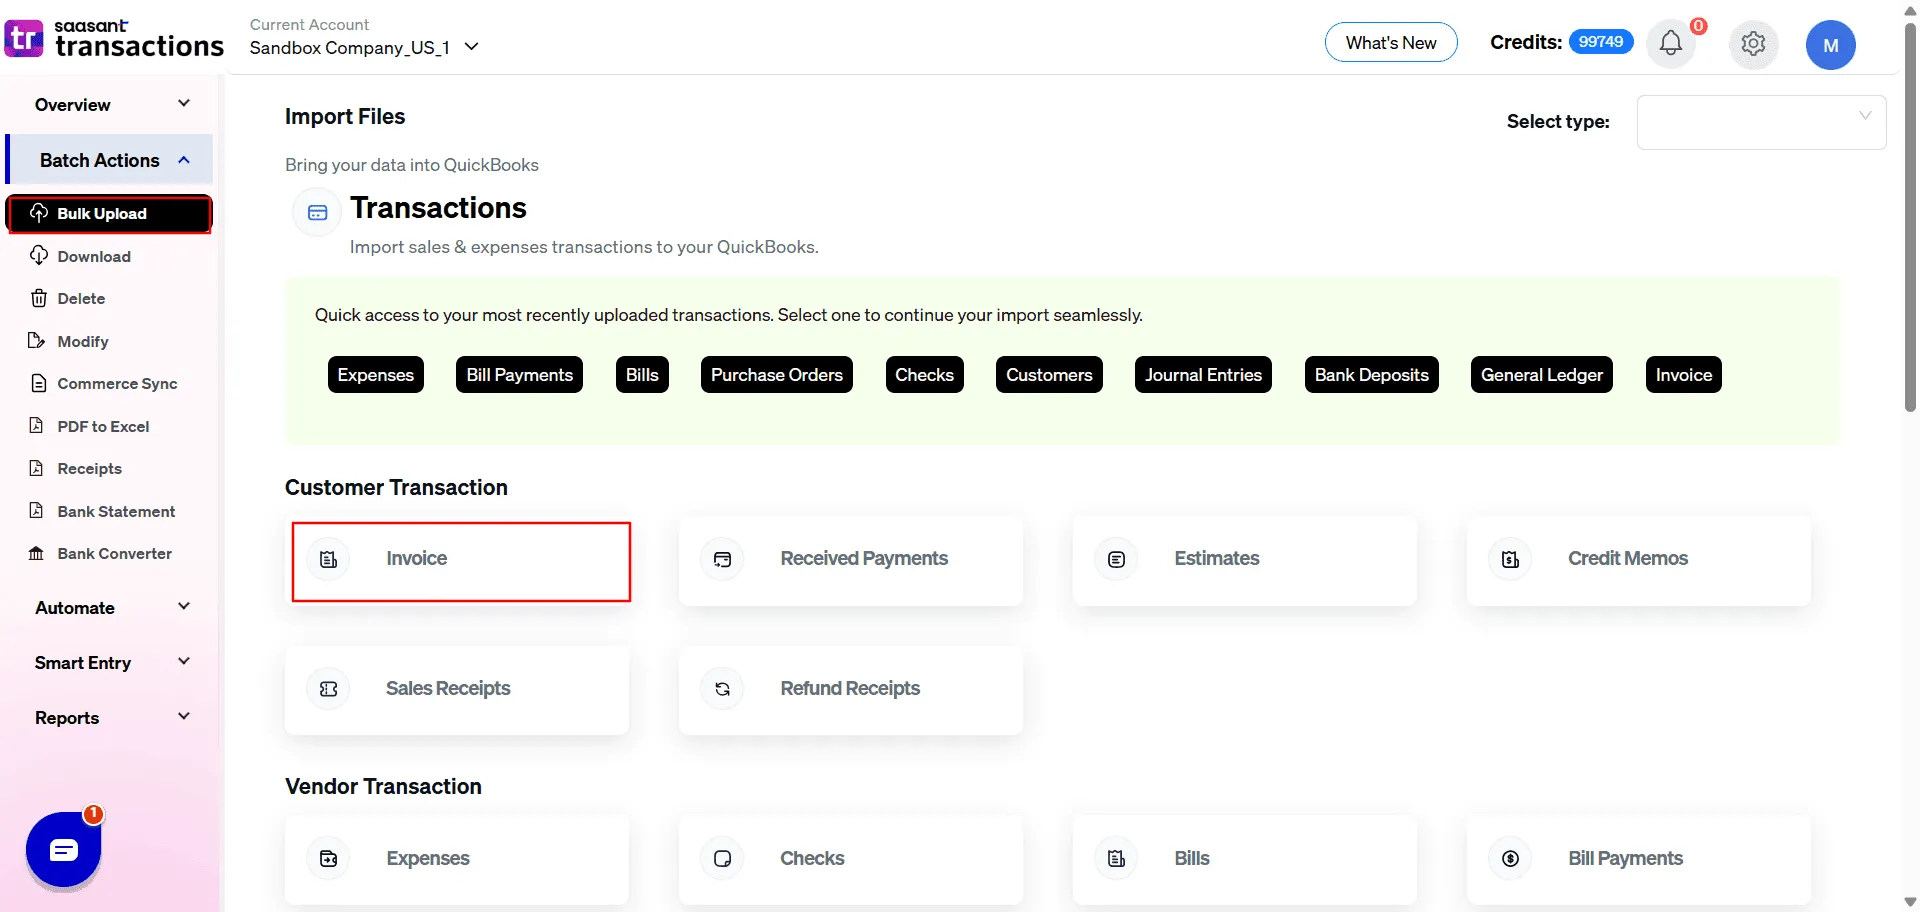Open the chat support bubble

click(63, 850)
